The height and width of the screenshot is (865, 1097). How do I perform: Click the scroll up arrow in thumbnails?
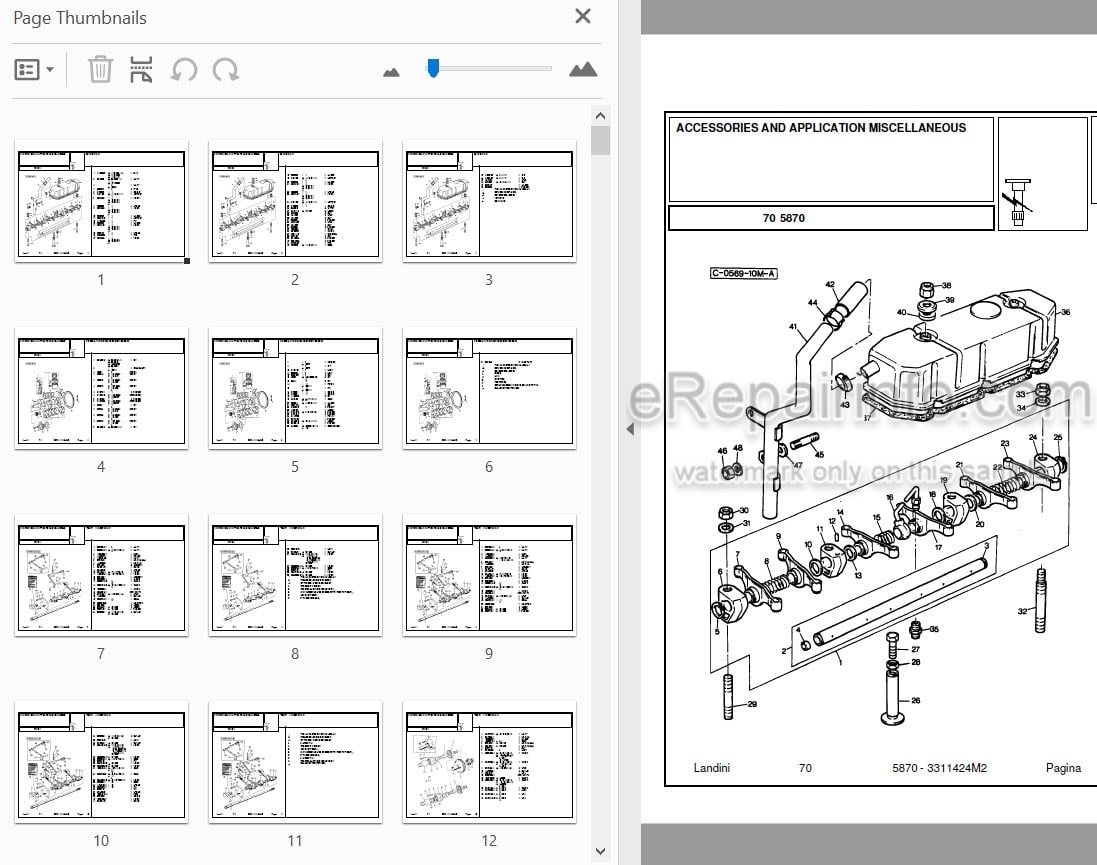(600, 115)
